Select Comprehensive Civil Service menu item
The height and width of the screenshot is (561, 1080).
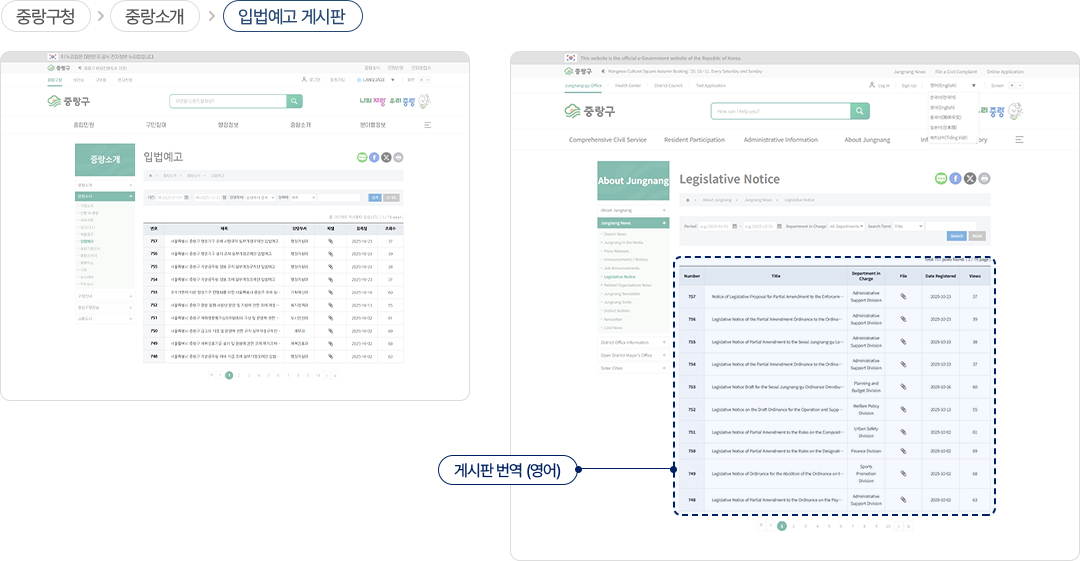[x=607, y=140]
